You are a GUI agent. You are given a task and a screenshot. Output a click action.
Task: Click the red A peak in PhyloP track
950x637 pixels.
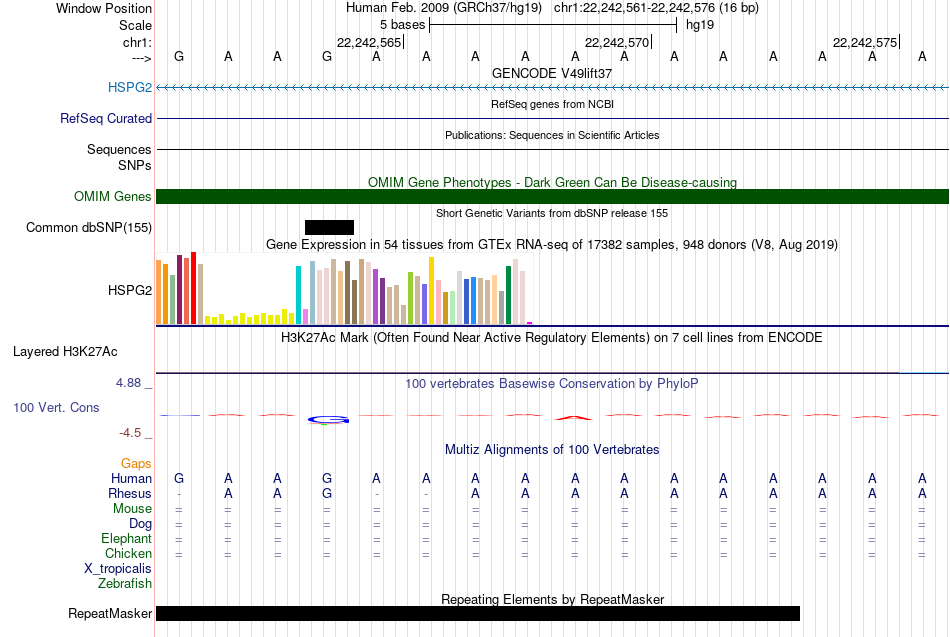click(573, 418)
